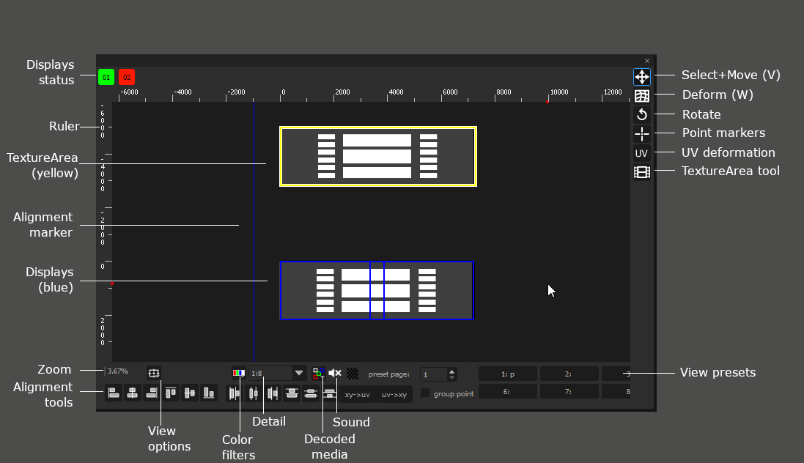Open the view options icon
The height and width of the screenshot is (463, 804).
click(154, 373)
